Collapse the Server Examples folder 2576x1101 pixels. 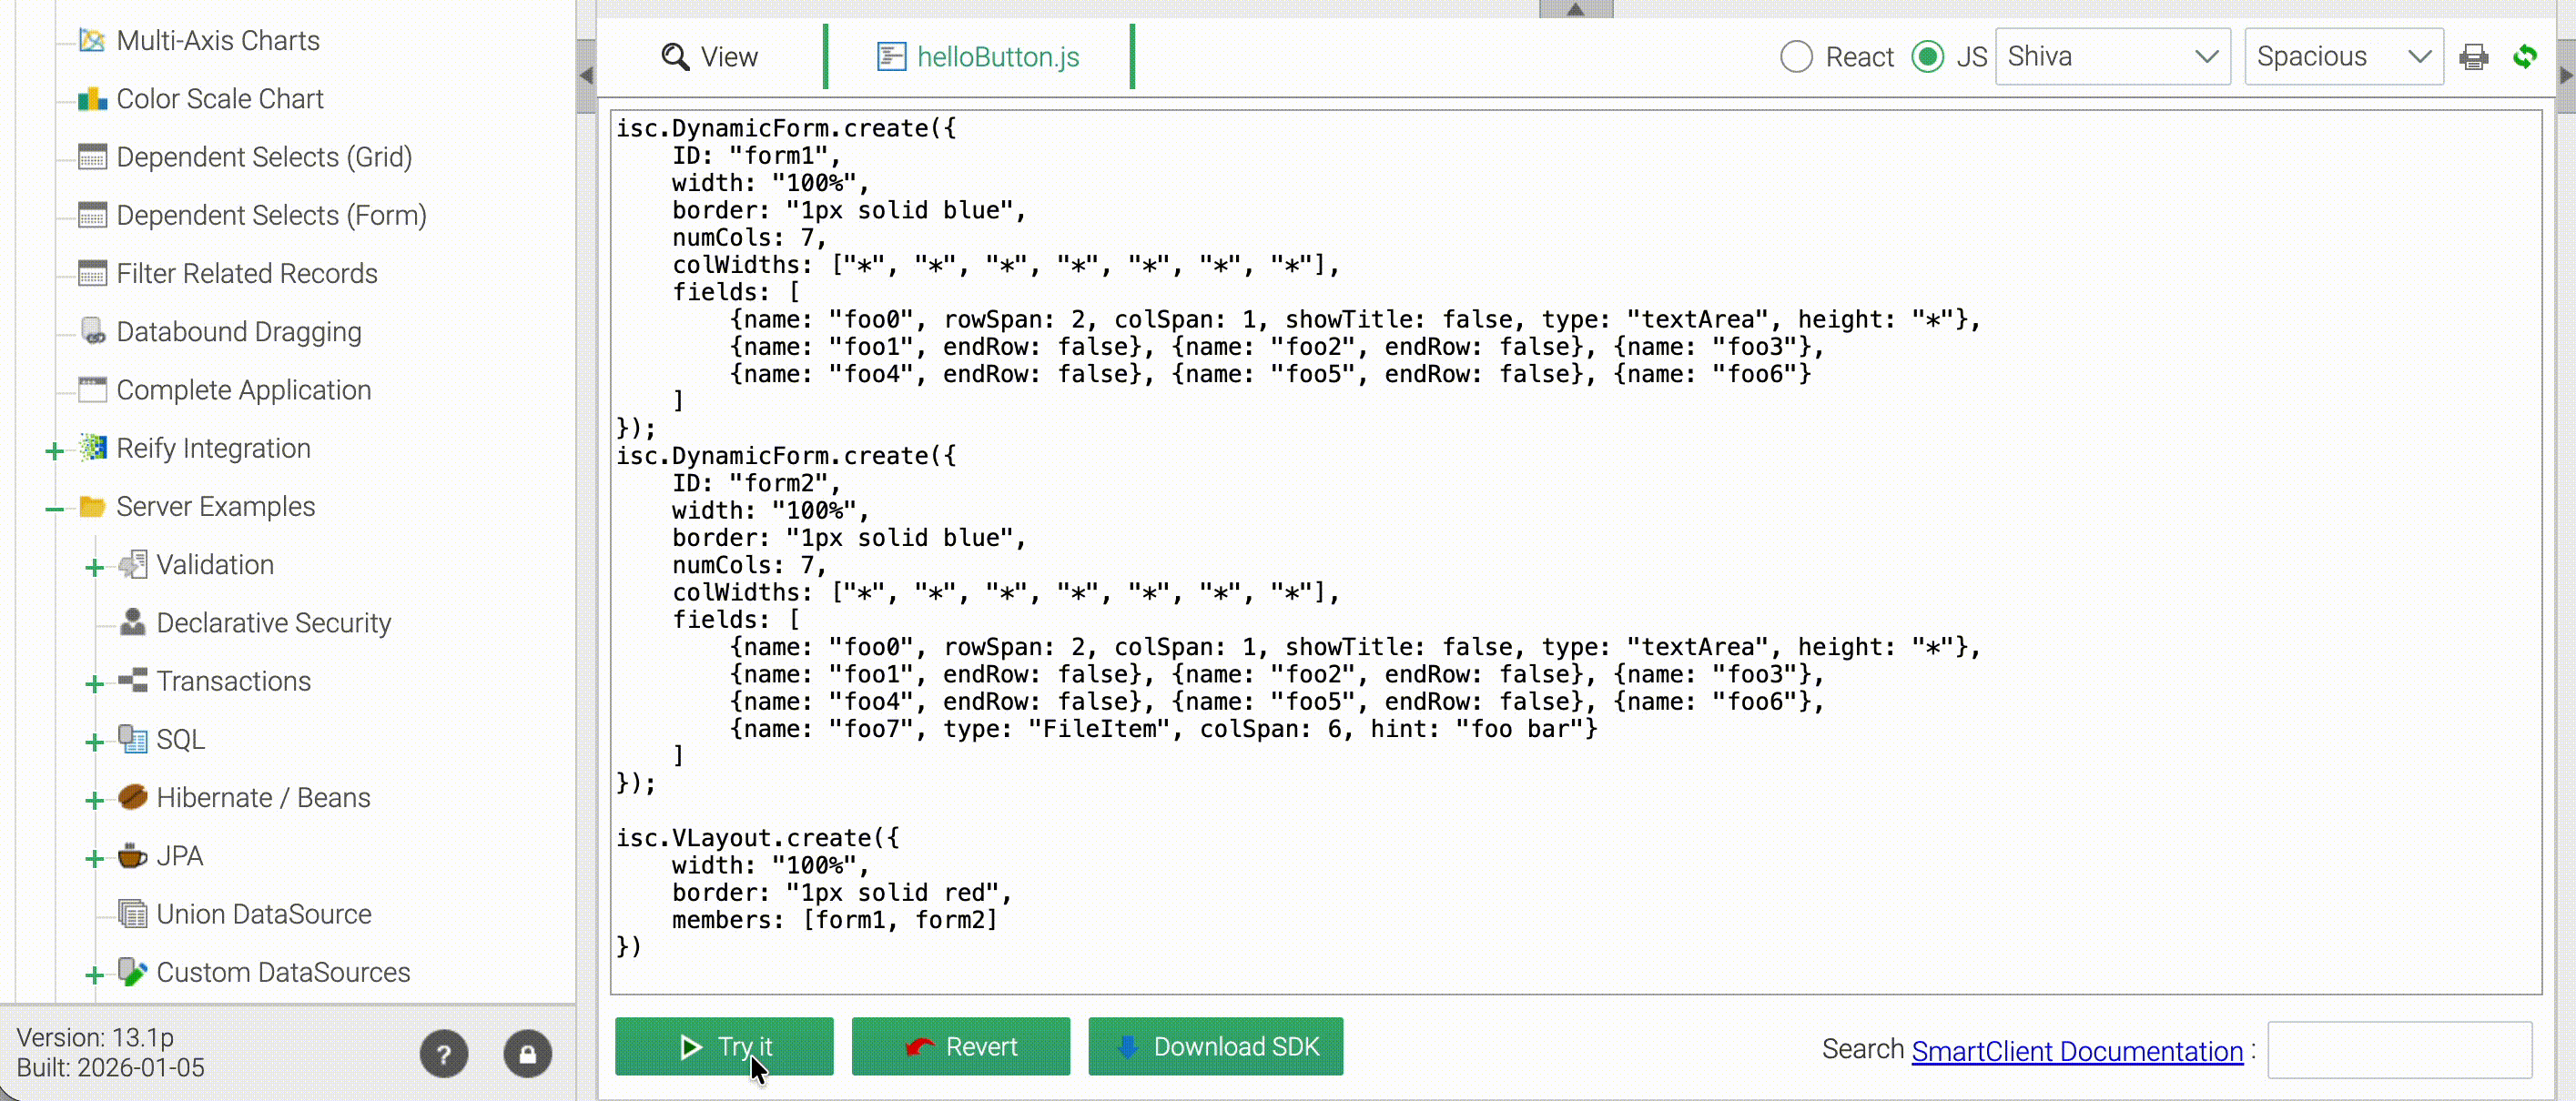coord(54,509)
